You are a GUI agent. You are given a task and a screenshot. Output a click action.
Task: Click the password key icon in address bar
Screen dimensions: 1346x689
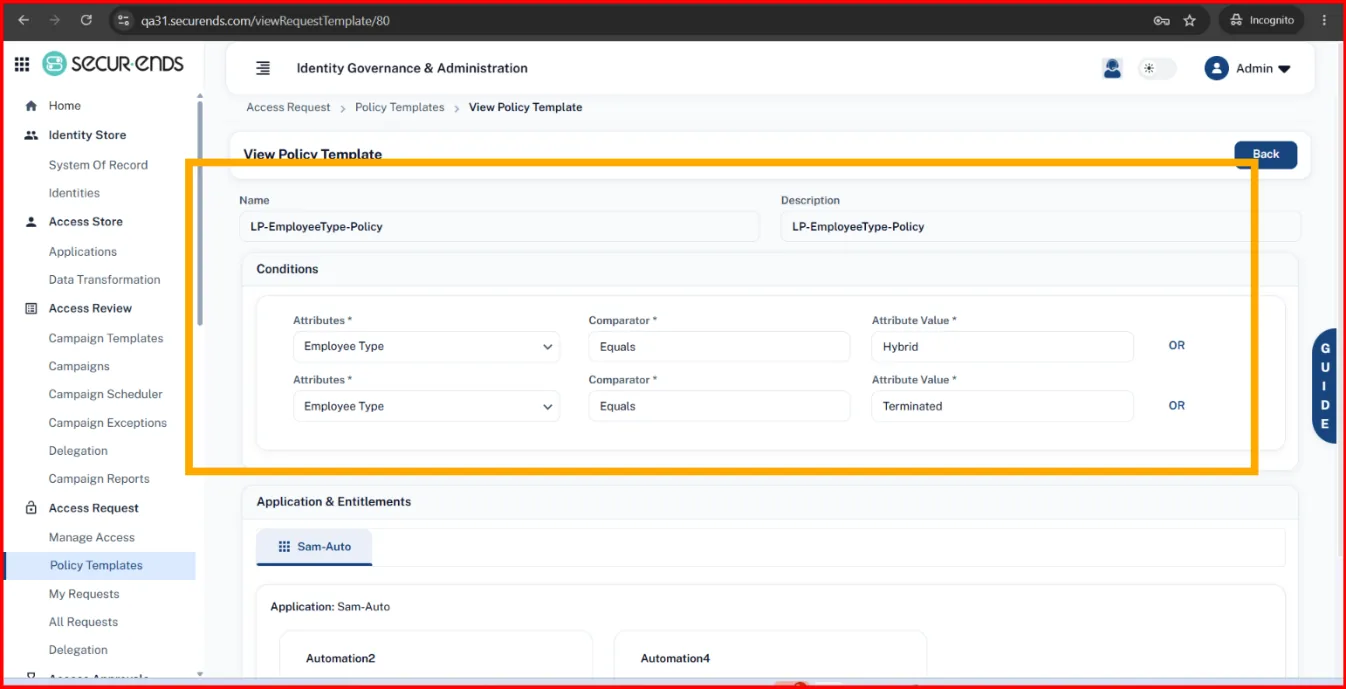click(1161, 20)
